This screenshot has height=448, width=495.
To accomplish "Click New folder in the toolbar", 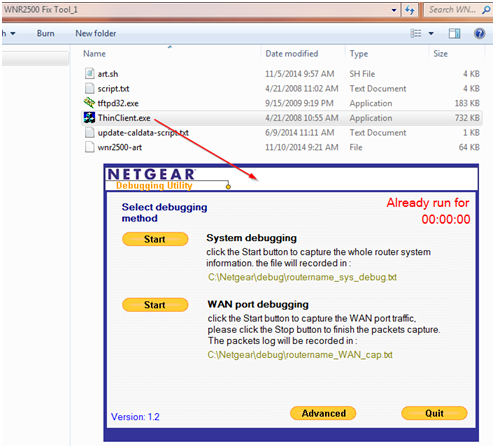I will [x=96, y=33].
